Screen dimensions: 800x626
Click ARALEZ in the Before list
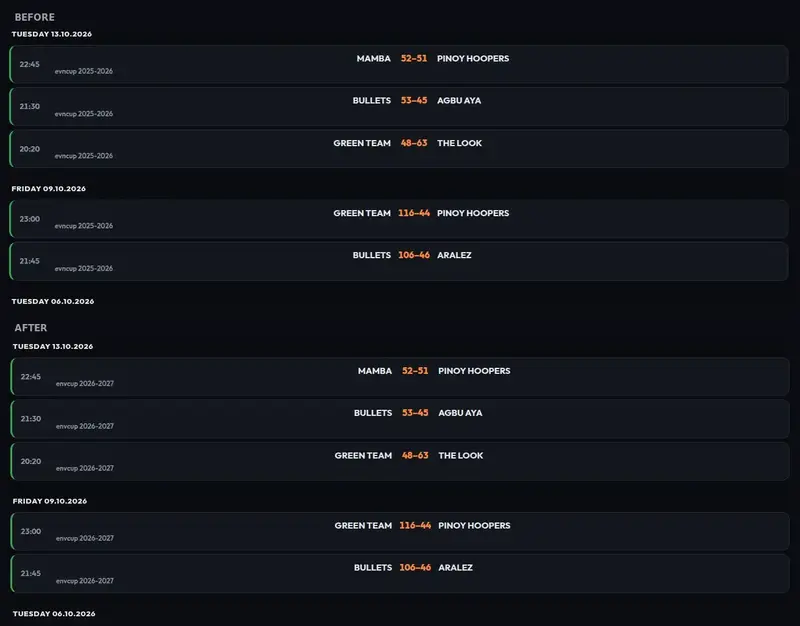(454, 255)
